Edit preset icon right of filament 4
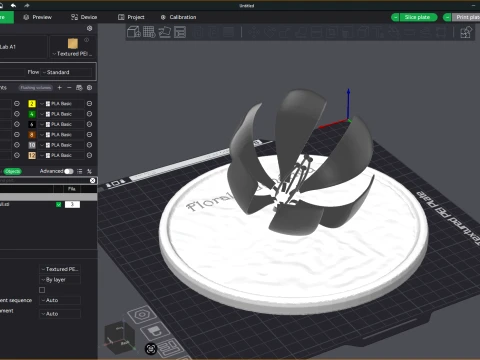 coord(89,114)
